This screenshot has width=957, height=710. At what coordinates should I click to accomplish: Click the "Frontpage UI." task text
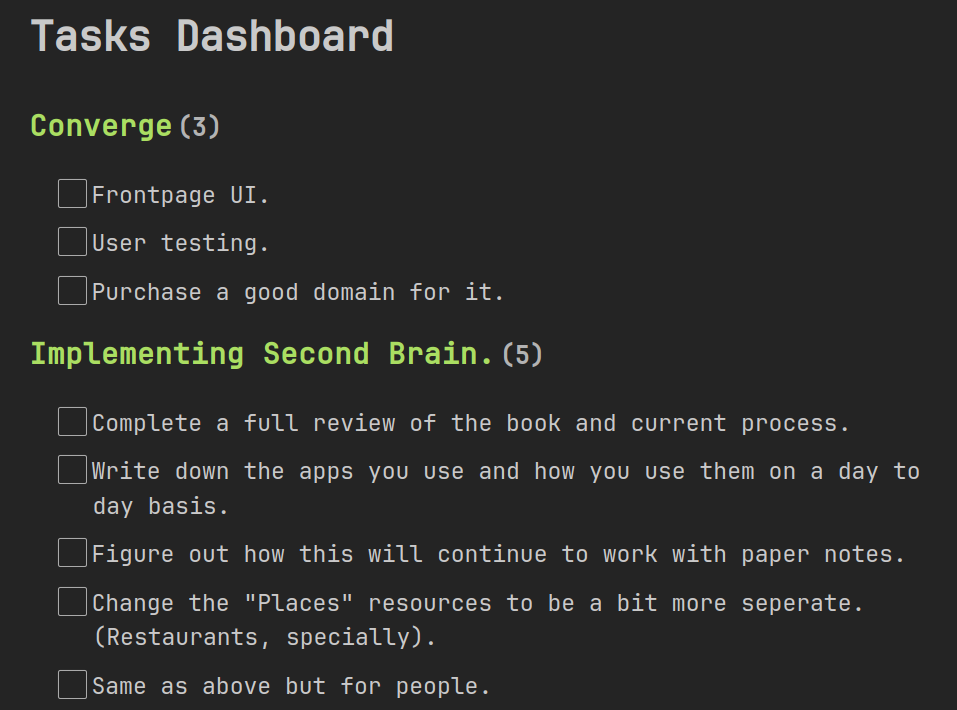(x=181, y=195)
